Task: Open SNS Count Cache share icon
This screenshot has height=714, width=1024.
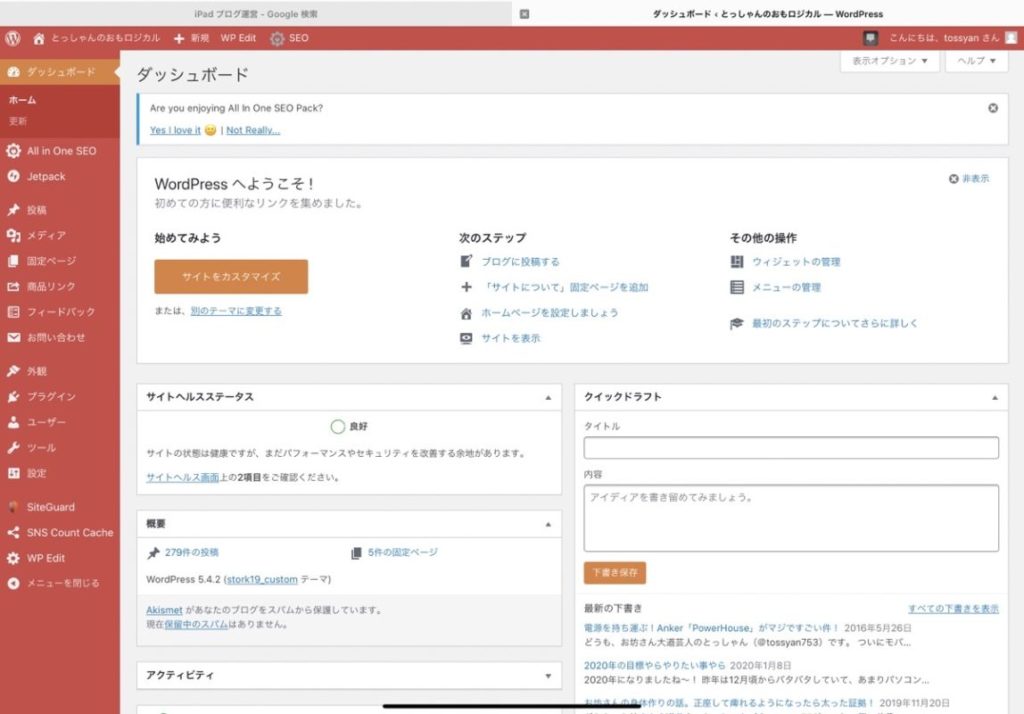Action: pyautogui.click(x=13, y=533)
